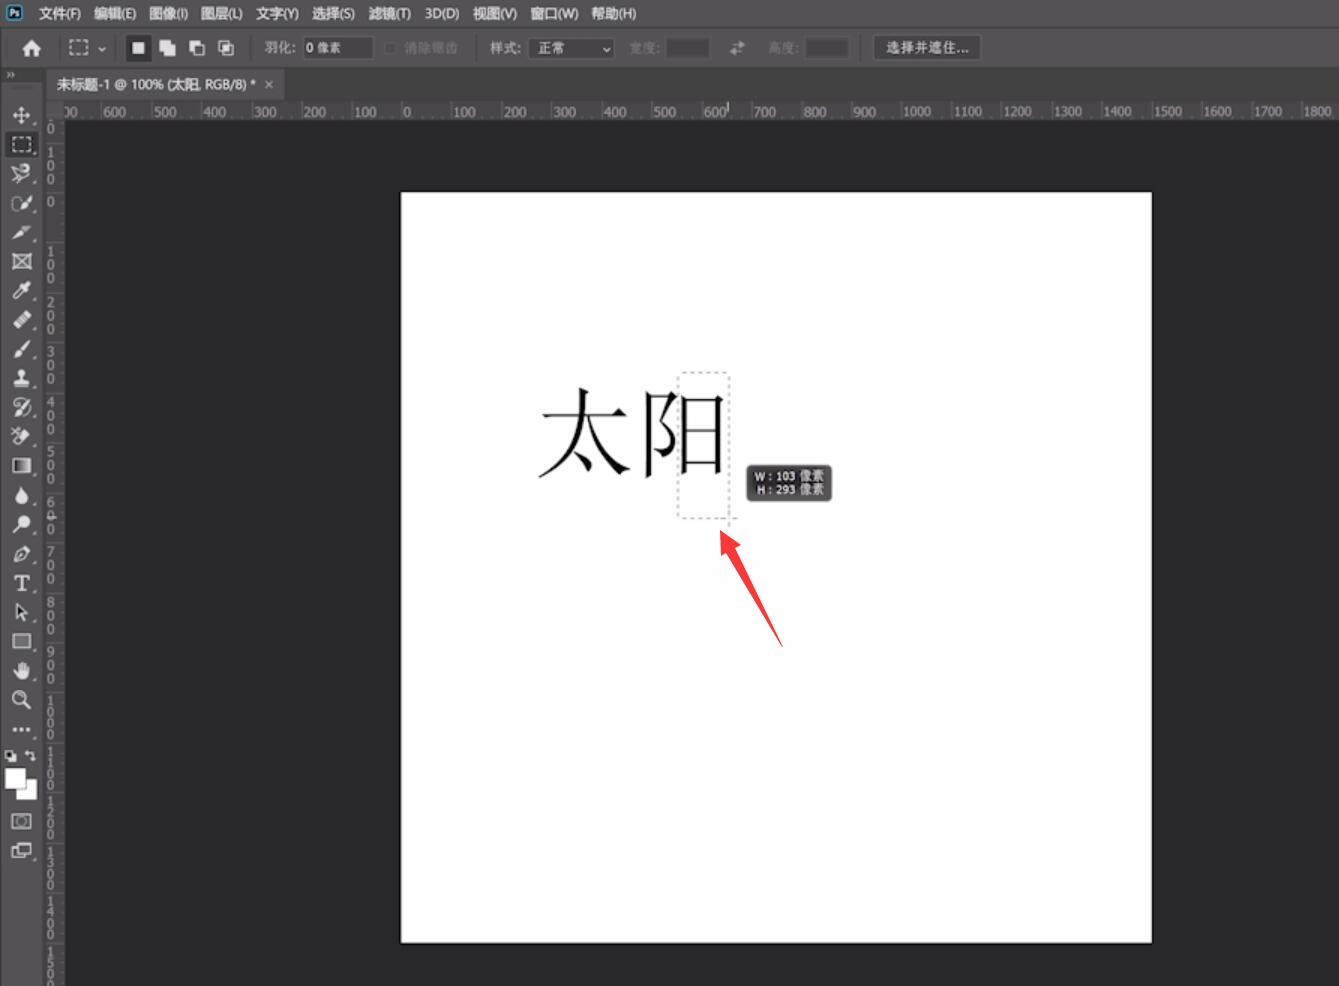Open the 窗口(W) menu
The image size is (1339, 986).
pyautogui.click(x=554, y=13)
